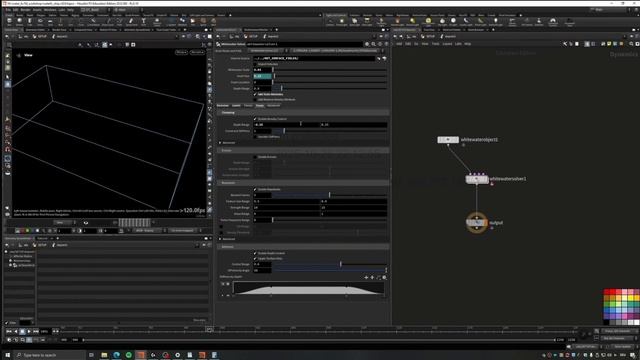Open the Auto Update dropdown at bottom right

point(623,347)
